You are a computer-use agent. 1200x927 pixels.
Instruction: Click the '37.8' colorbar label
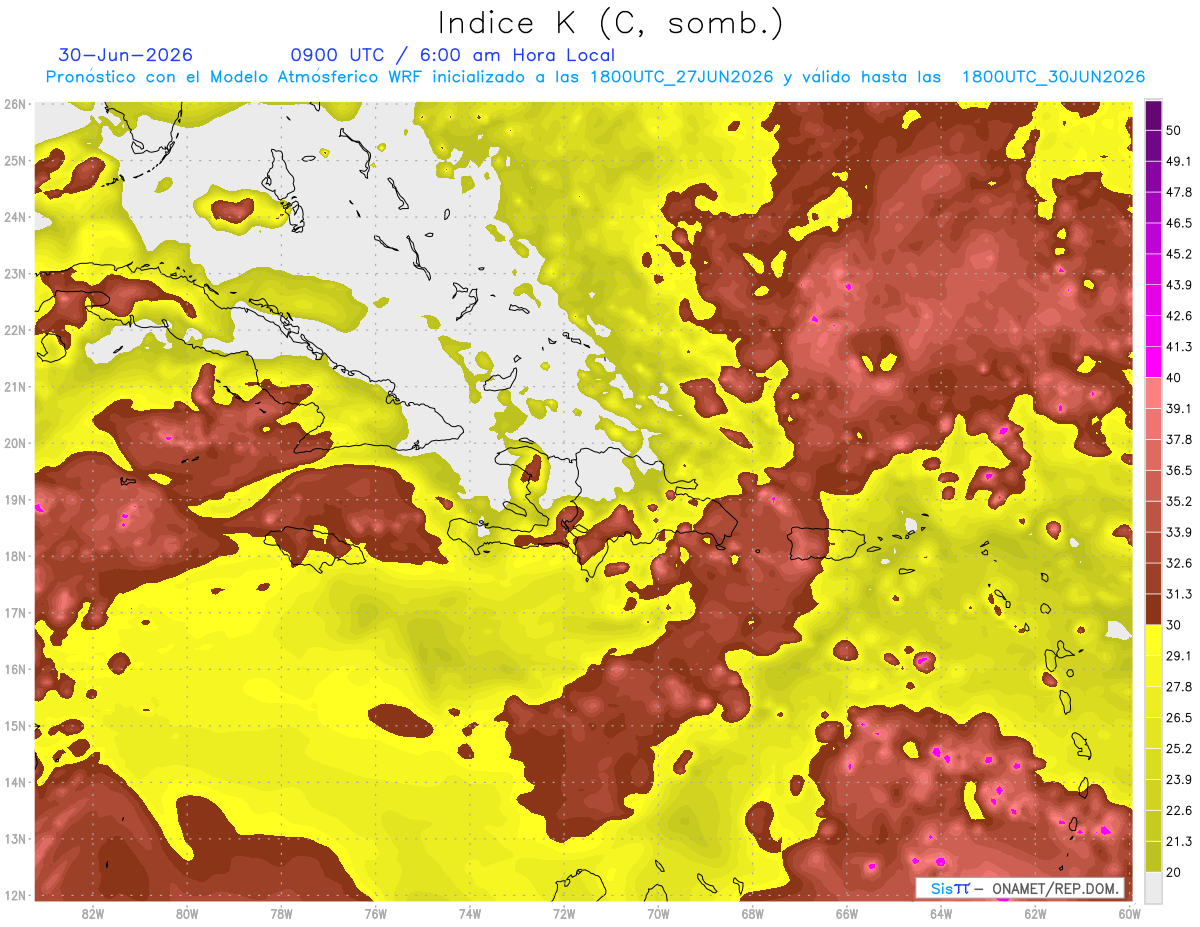[1178, 439]
